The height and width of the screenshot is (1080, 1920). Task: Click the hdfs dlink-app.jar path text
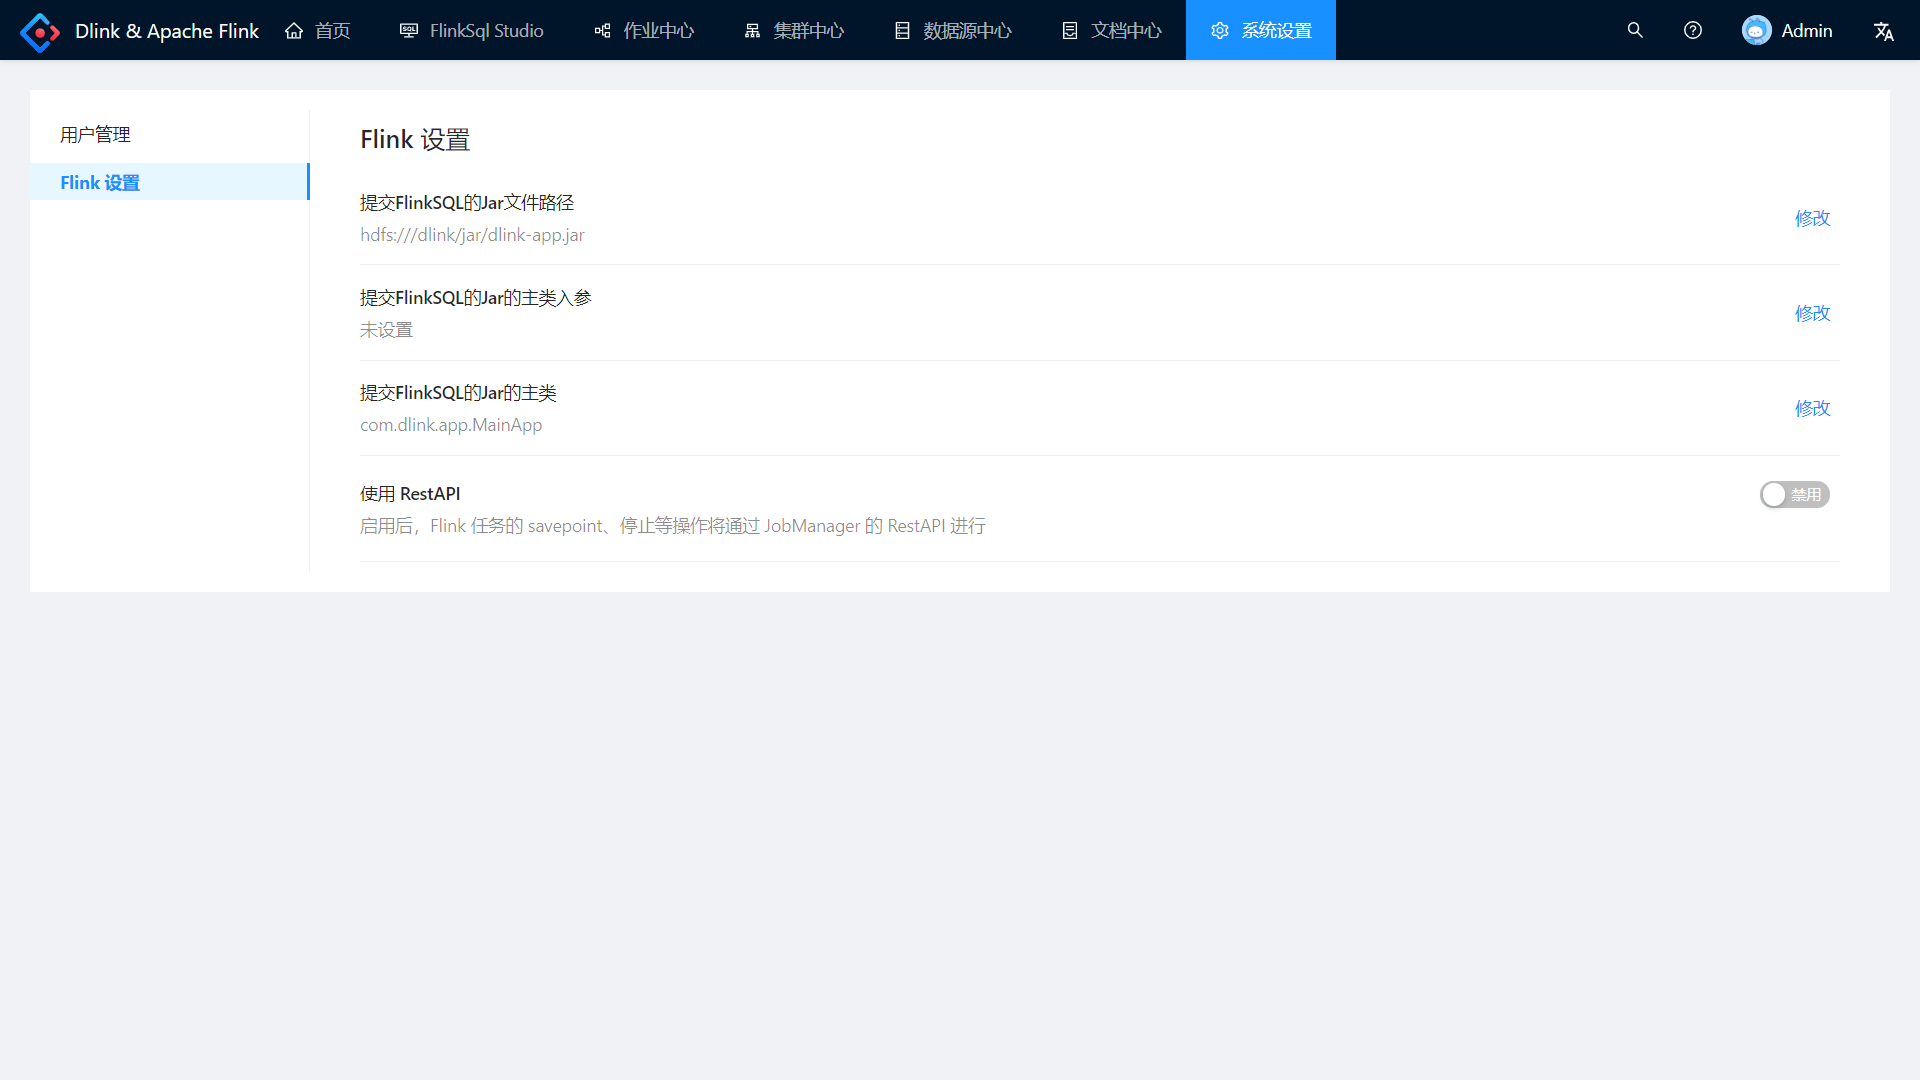[x=472, y=235]
